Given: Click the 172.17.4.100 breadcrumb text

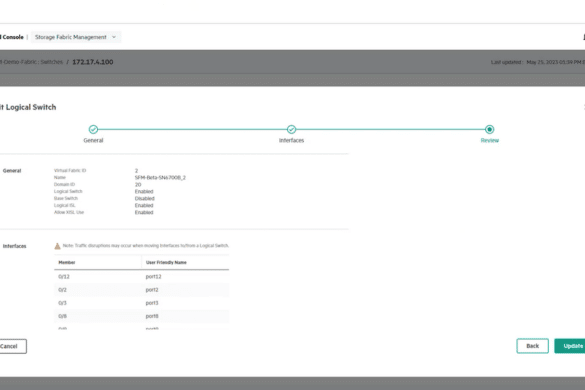Looking at the screenshot, I should [x=93, y=62].
